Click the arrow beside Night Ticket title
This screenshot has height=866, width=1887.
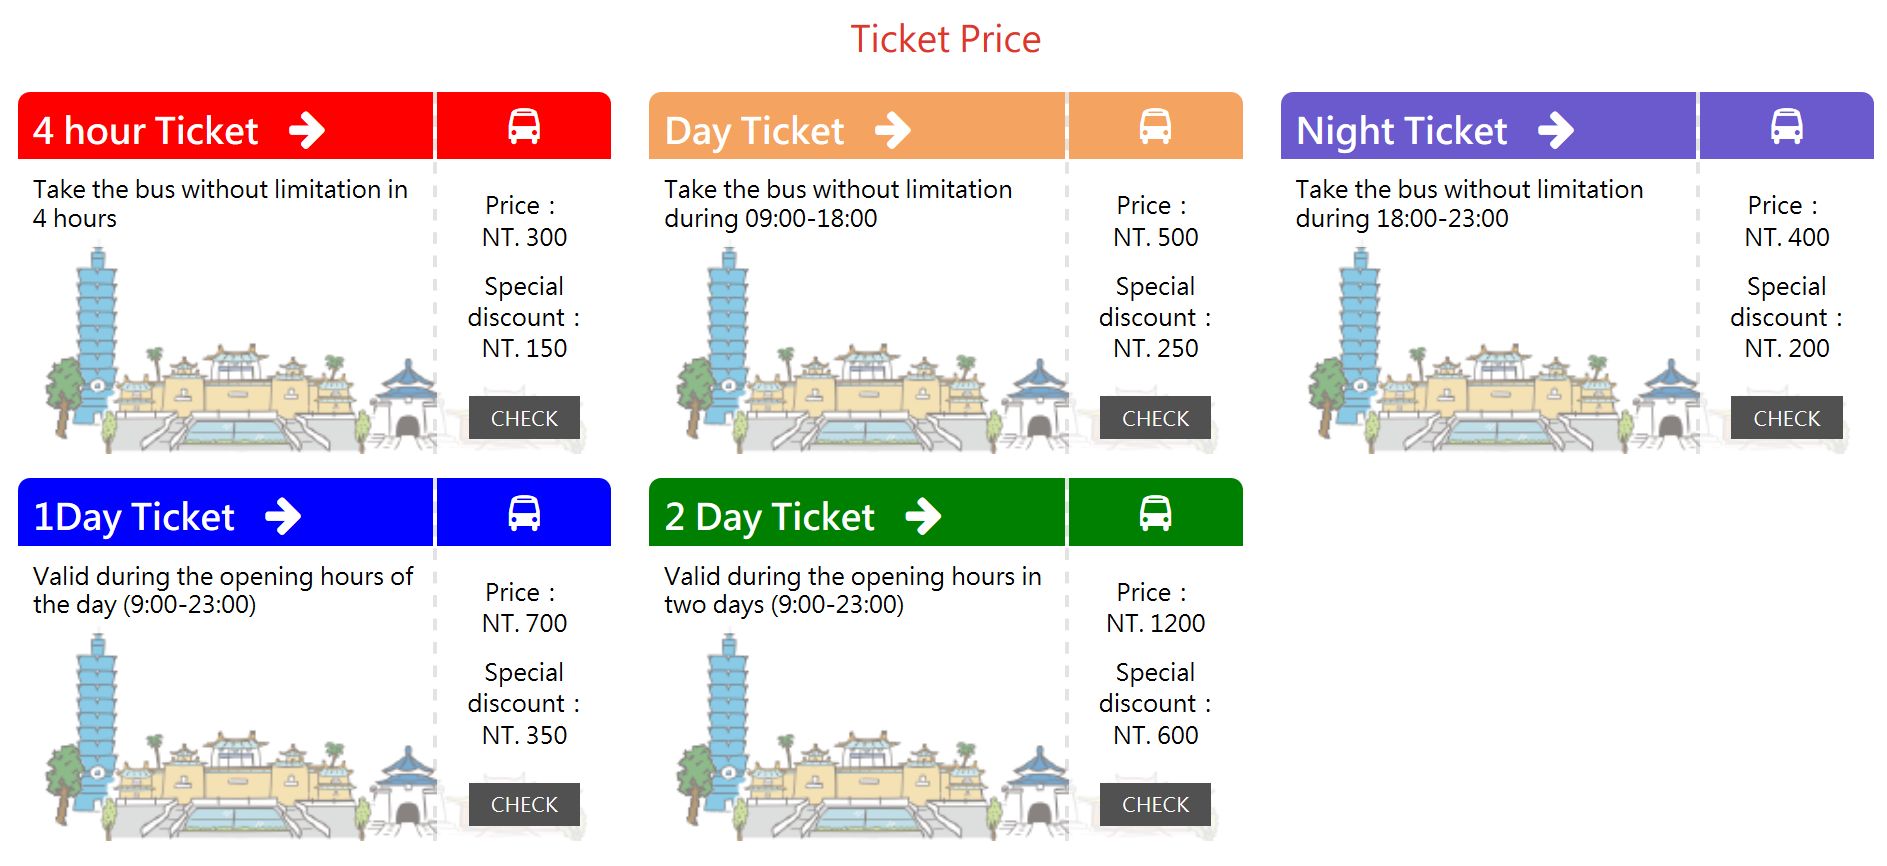(x=1555, y=130)
